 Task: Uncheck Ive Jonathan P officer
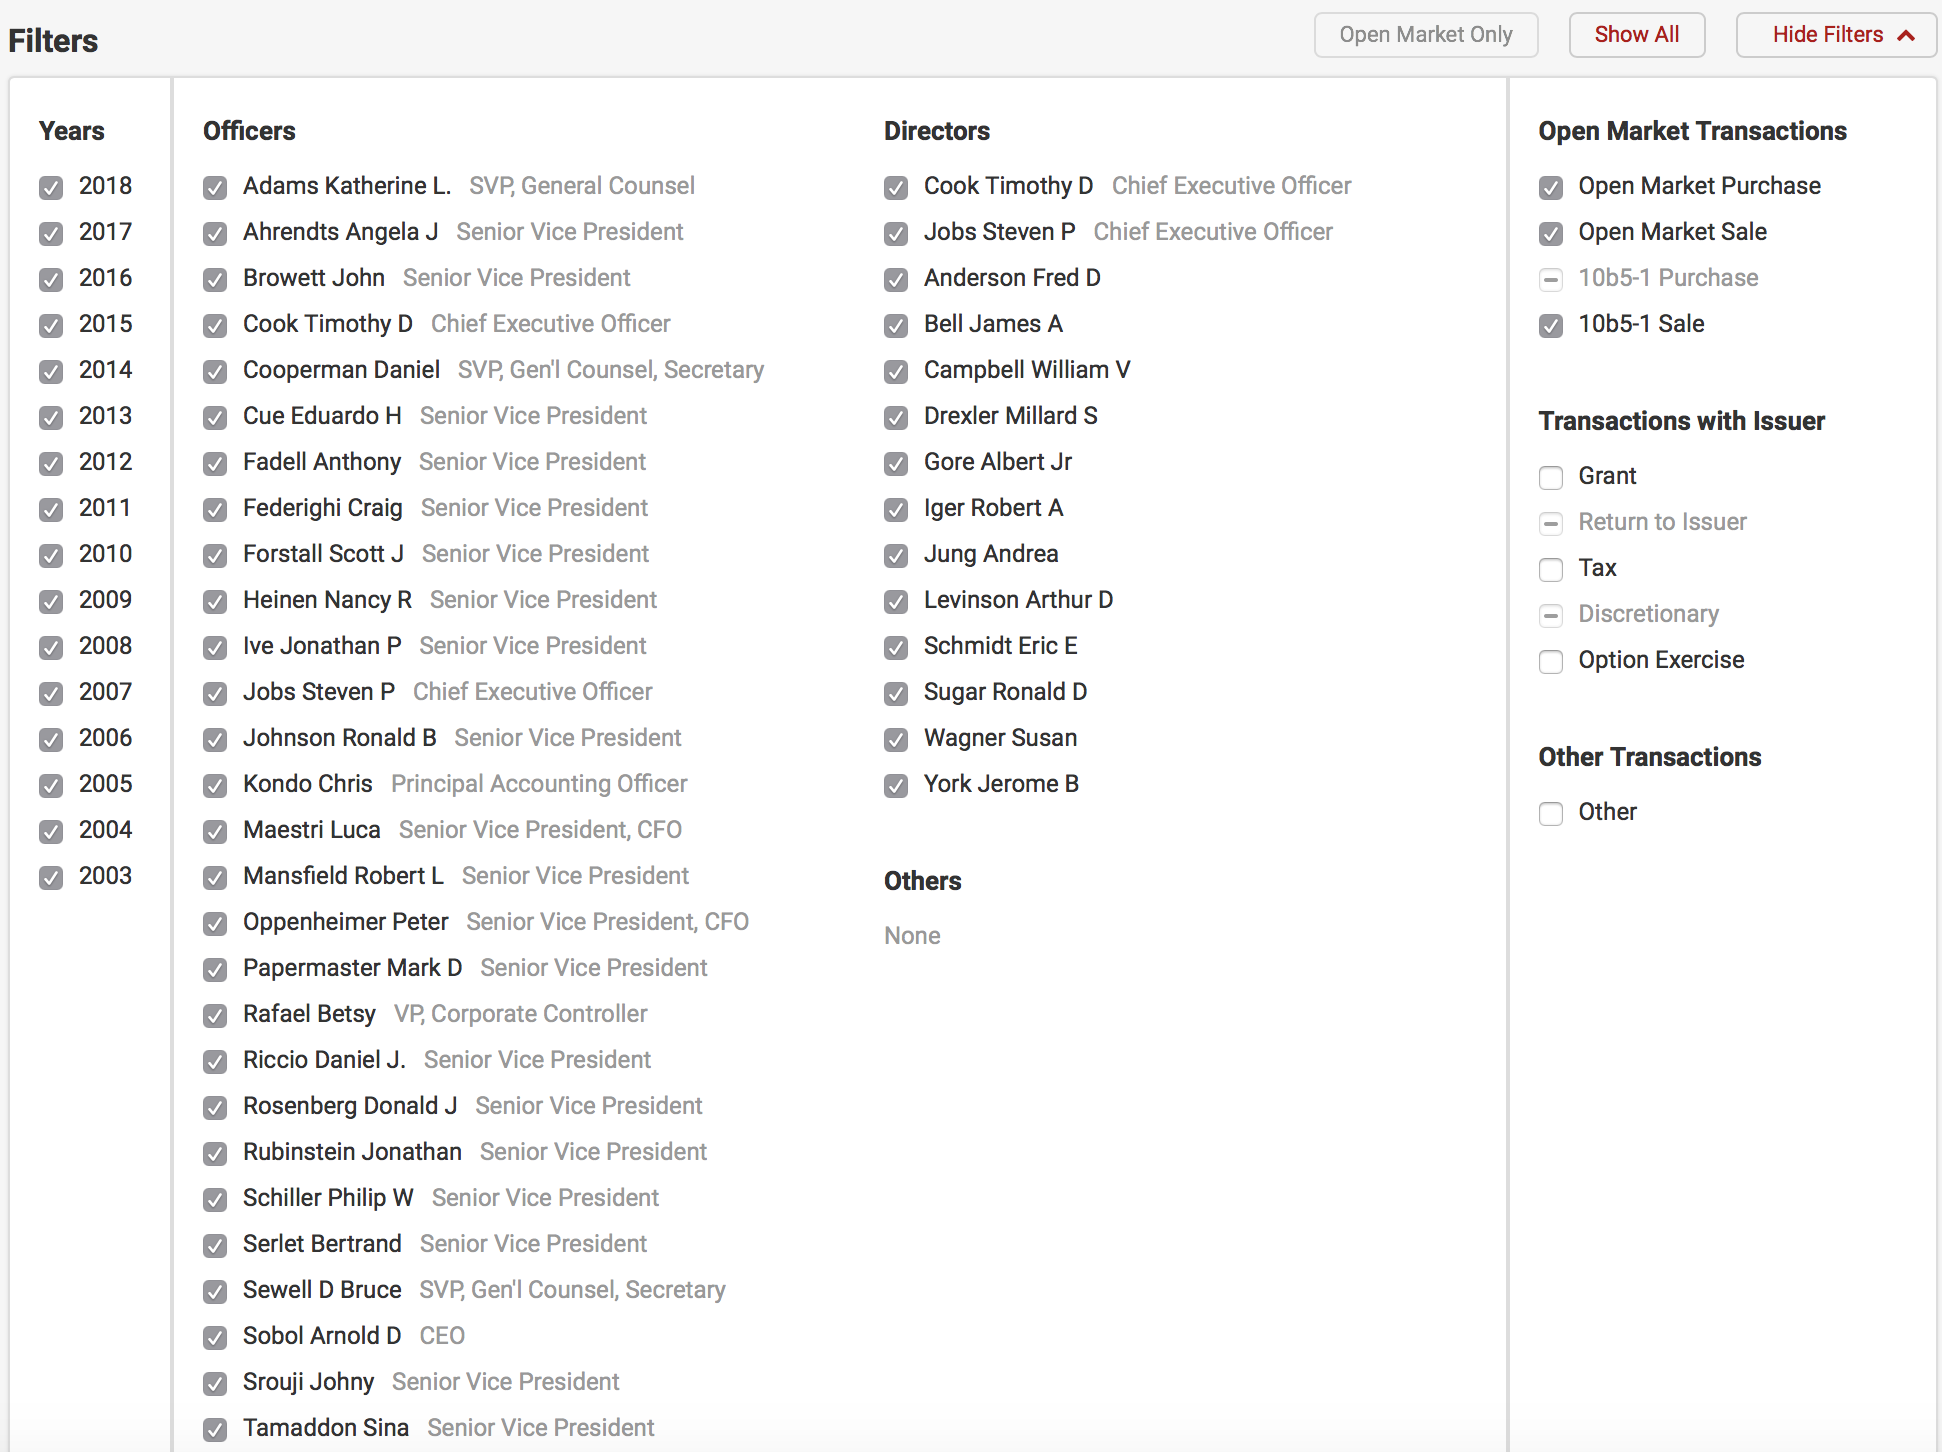click(x=215, y=647)
